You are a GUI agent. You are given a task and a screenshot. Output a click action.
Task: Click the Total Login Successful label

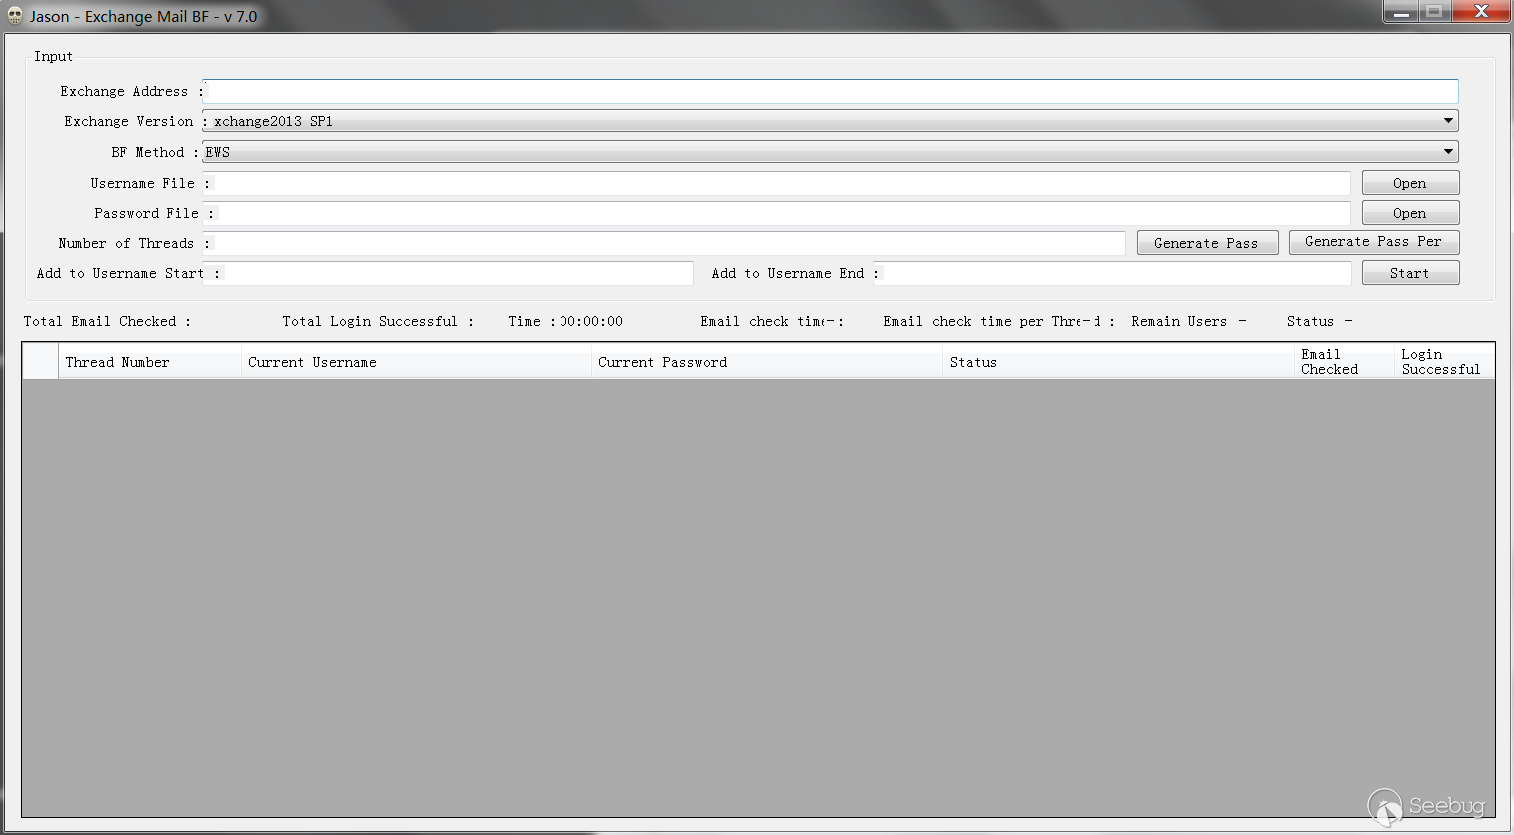point(378,321)
